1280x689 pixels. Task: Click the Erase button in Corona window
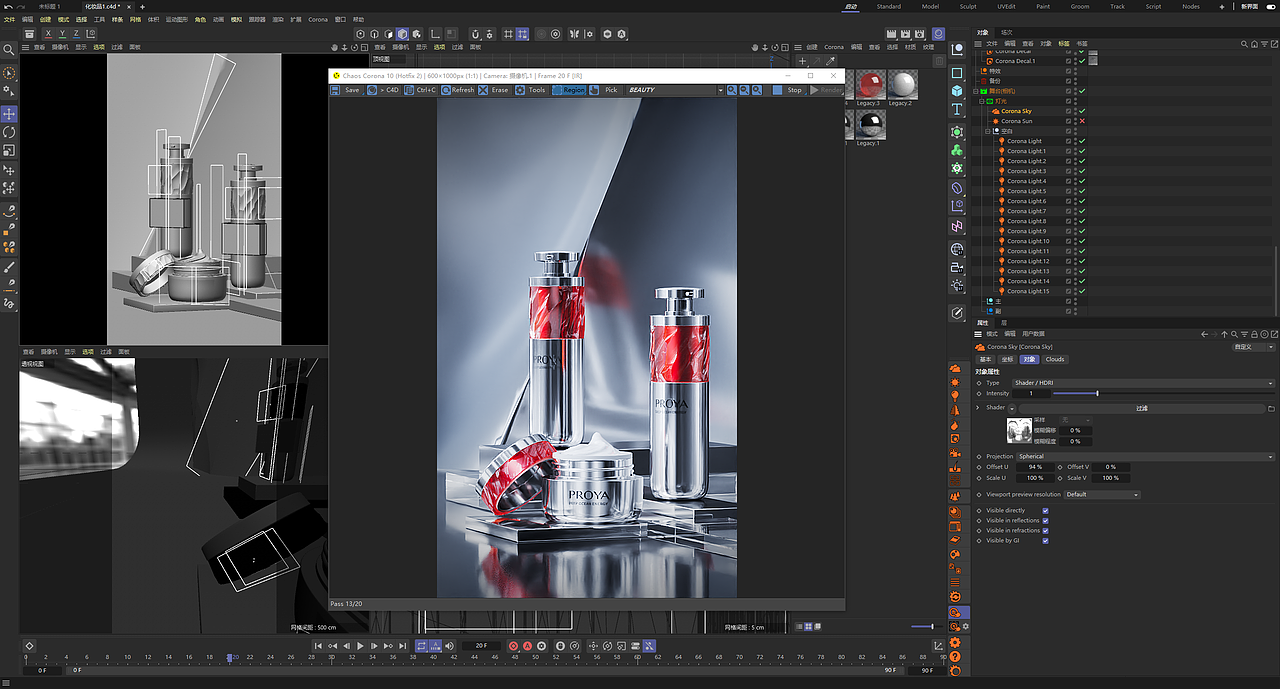[493, 90]
